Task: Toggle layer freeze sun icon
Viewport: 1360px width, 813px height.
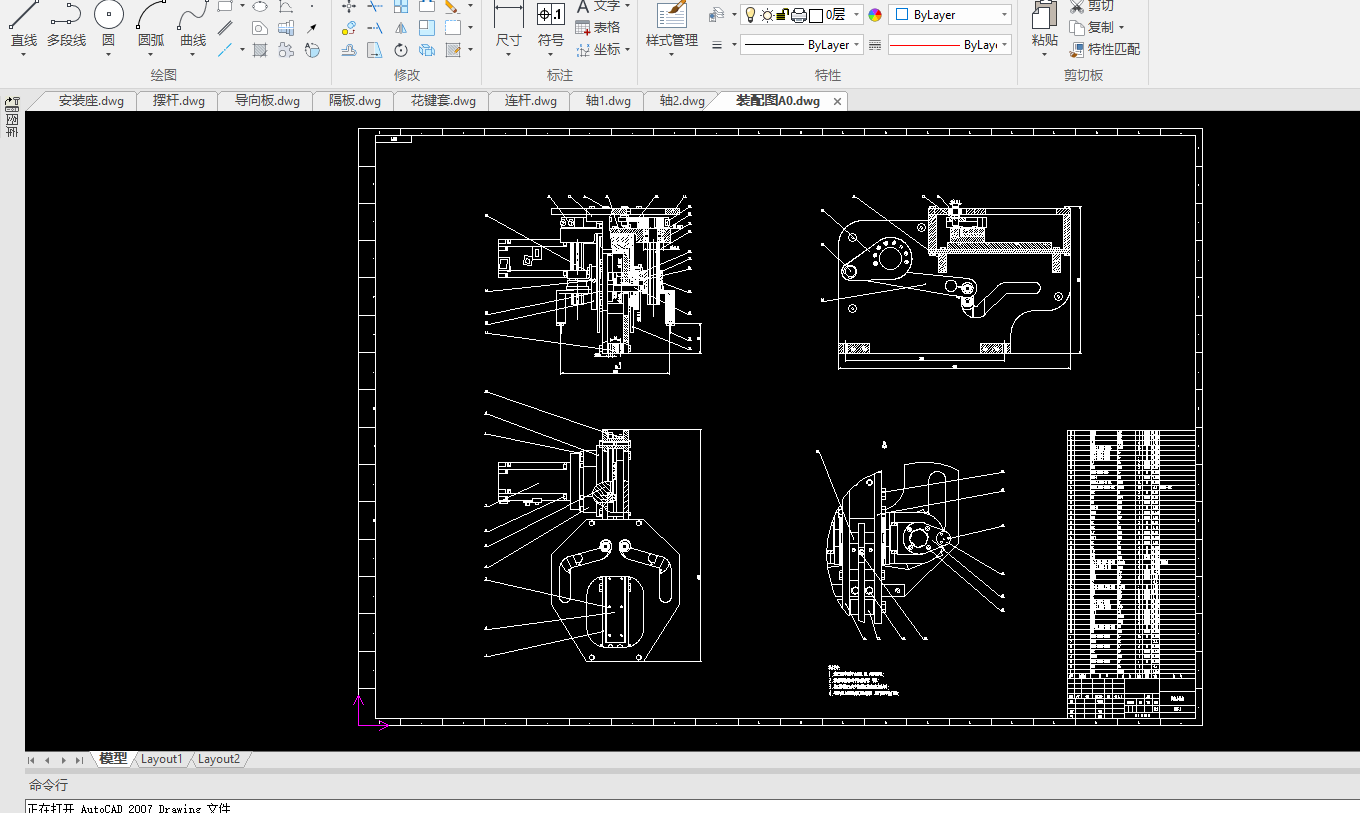Action: (x=767, y=15)
